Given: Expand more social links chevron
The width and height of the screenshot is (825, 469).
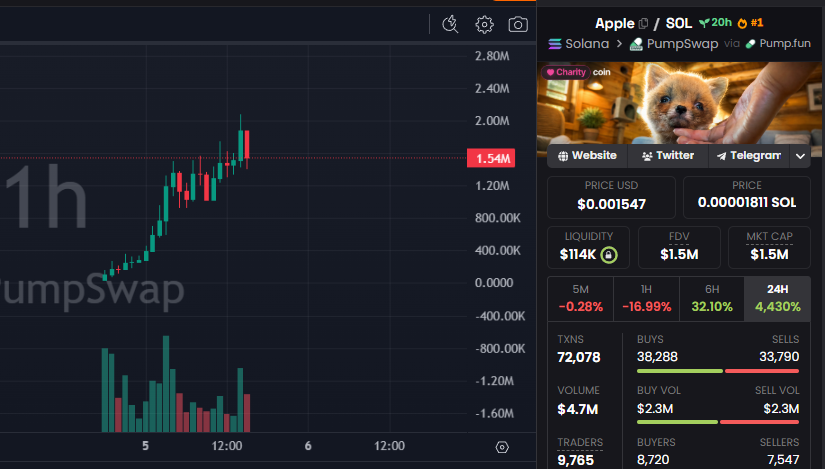Looking at the screenshot, I should point(800,156).
